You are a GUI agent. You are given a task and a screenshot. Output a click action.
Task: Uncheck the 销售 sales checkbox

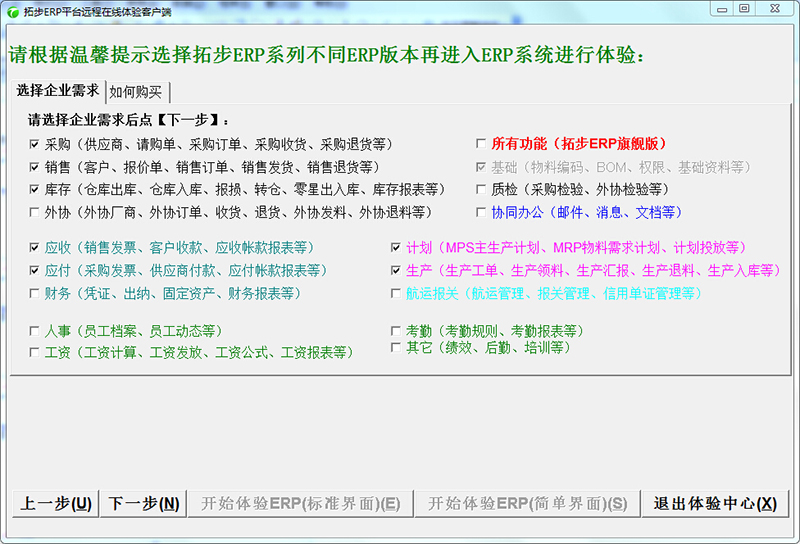coord(35,167)
